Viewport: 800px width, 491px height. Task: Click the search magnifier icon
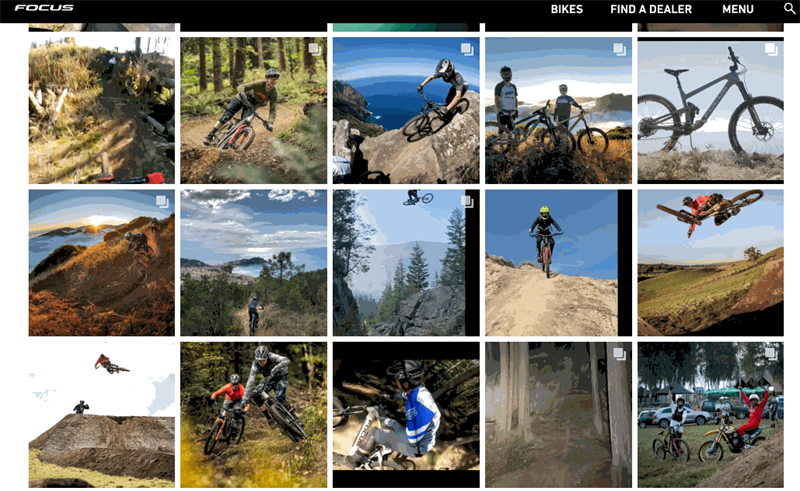789,8
